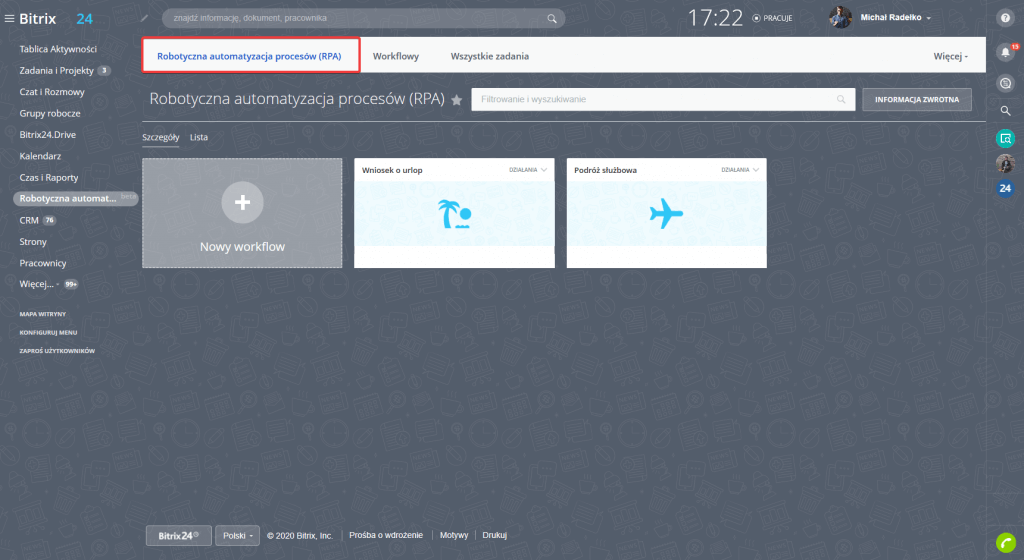Switch to Lista view
Screen dimensions: 1024x560
(199, 137)
